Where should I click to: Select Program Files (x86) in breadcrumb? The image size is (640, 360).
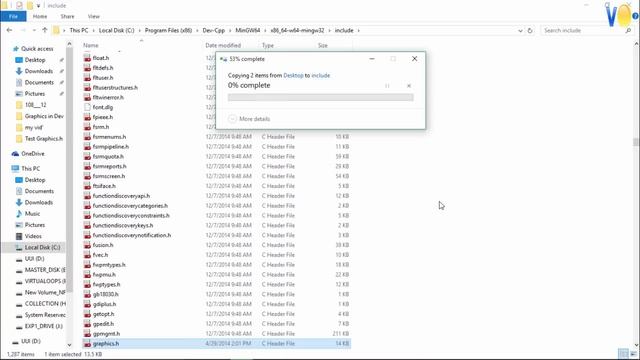[x=168, y=30]
